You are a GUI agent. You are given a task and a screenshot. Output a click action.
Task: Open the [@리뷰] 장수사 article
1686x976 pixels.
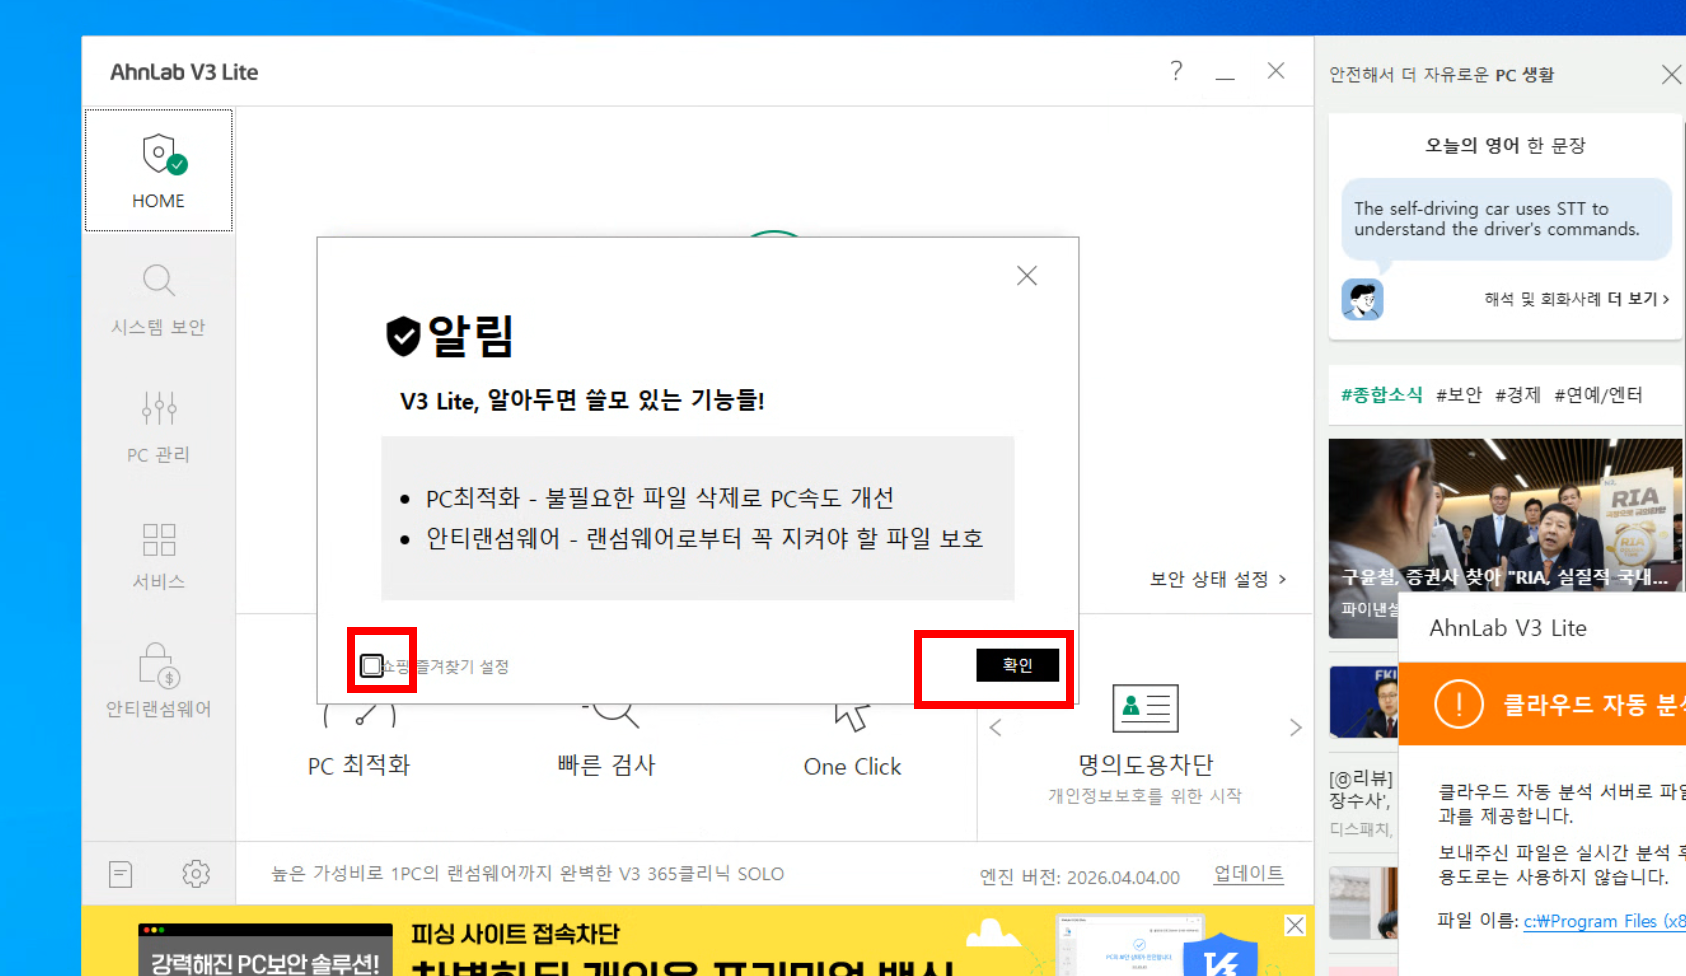[1362, 789]
